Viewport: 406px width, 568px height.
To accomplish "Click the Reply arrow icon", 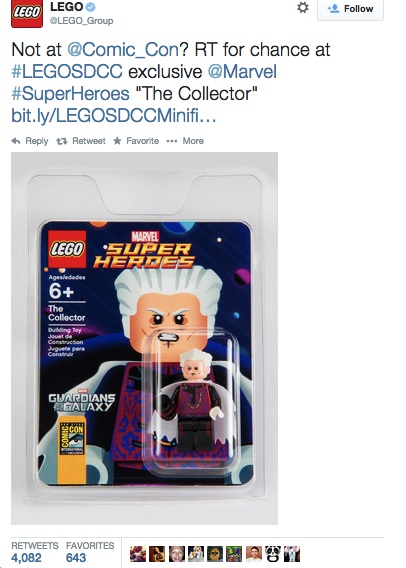I will (x=16, y=141).
